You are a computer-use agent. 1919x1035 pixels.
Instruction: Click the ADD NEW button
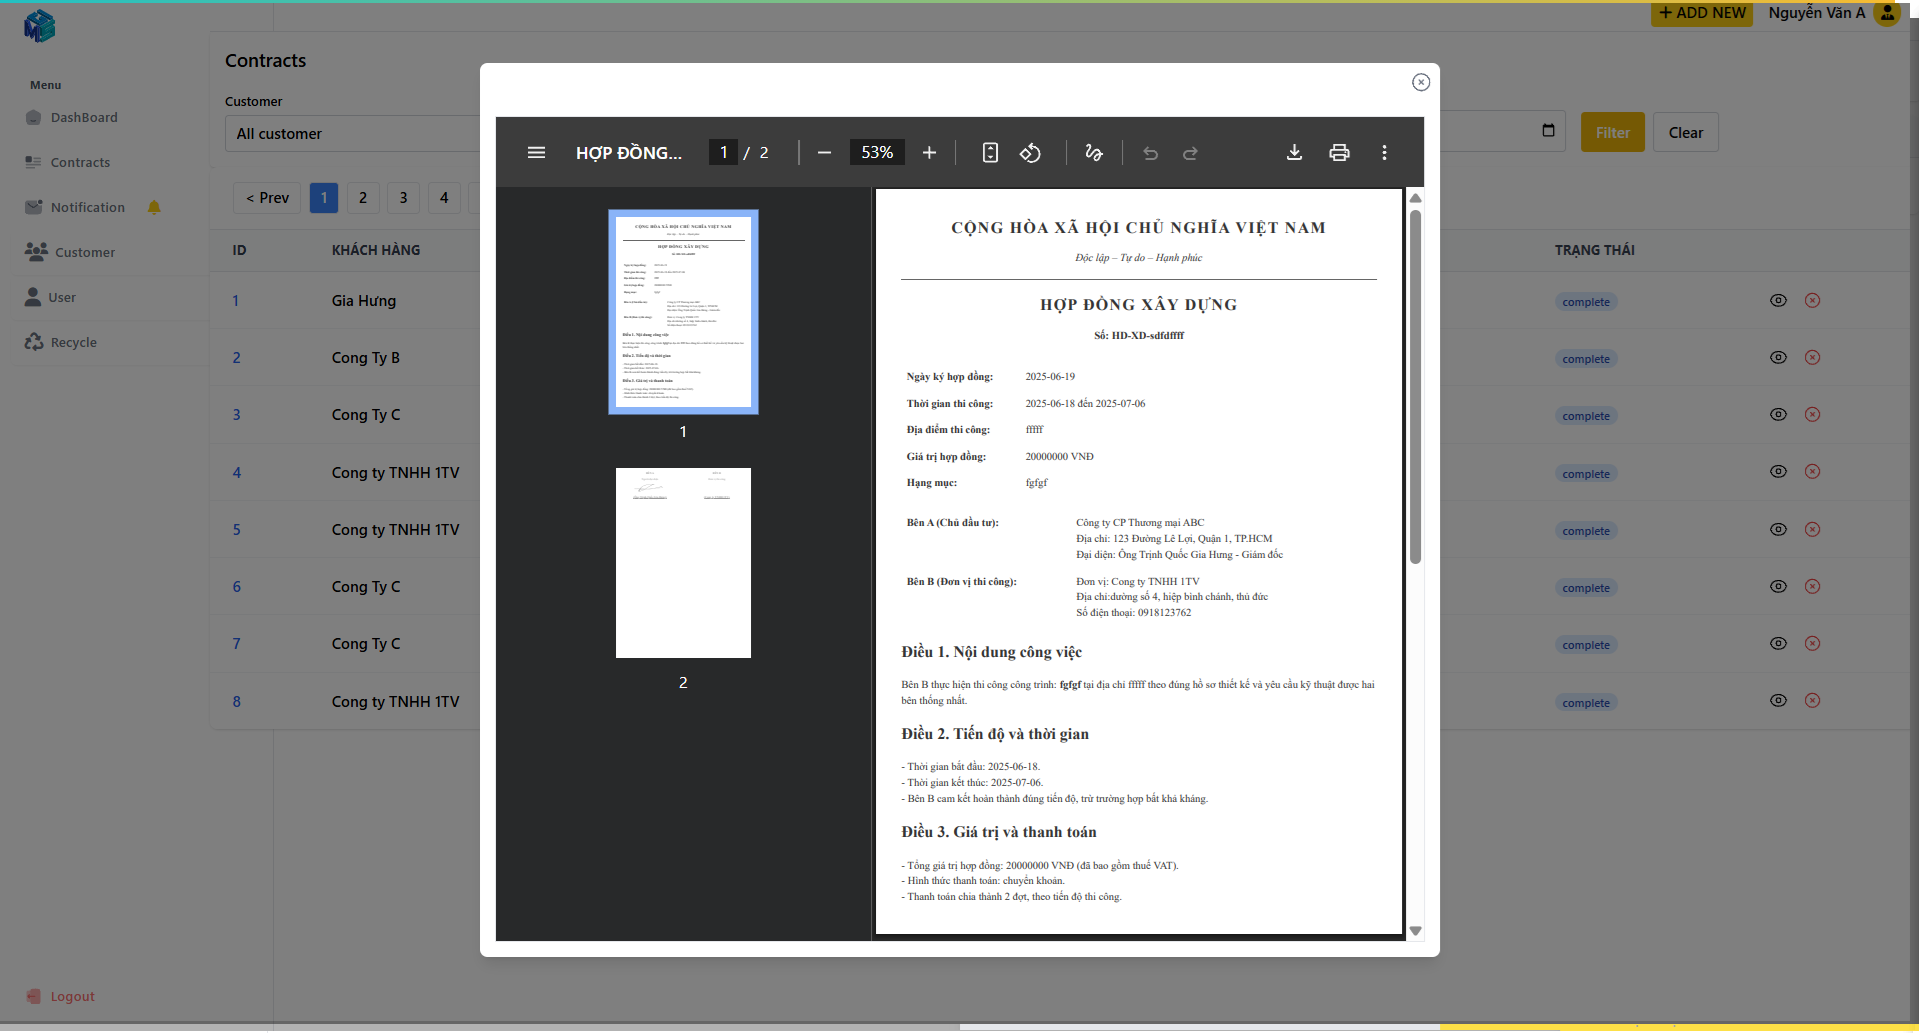pyautogui.click(x=1701, y=13)
